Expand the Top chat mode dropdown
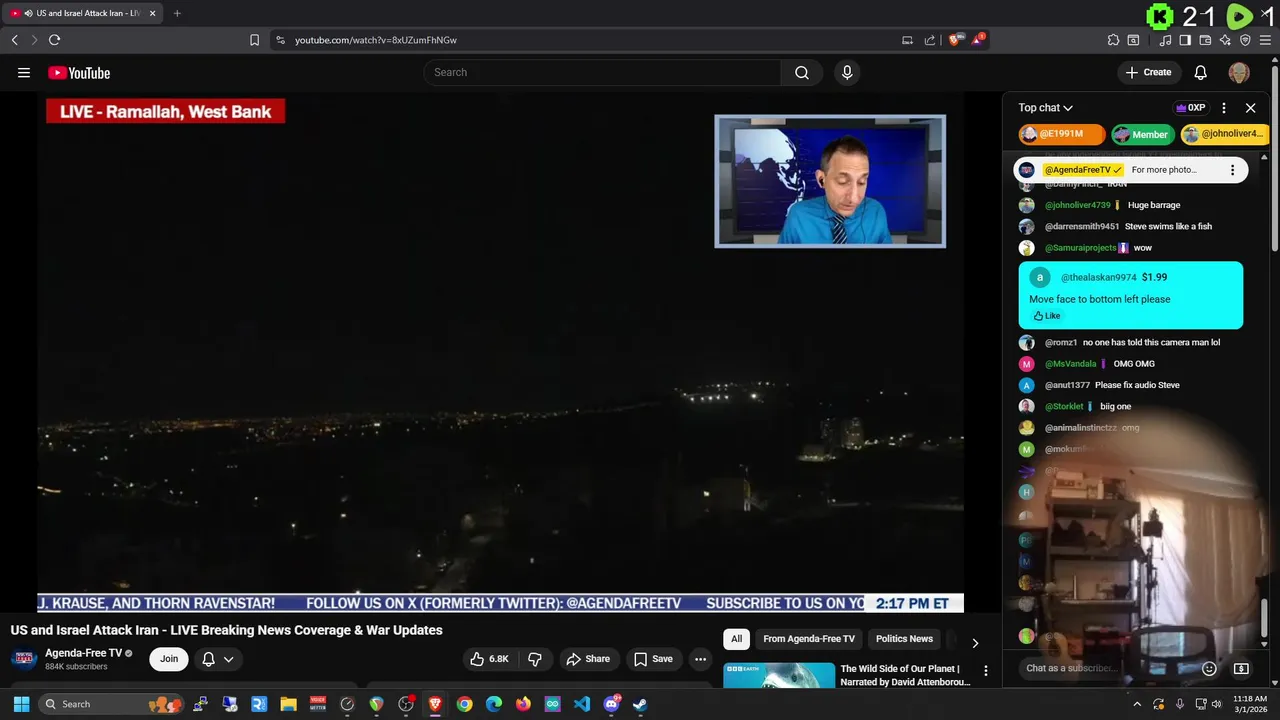The height and width of the screenshot is (720, 1280). (1046, 108)
